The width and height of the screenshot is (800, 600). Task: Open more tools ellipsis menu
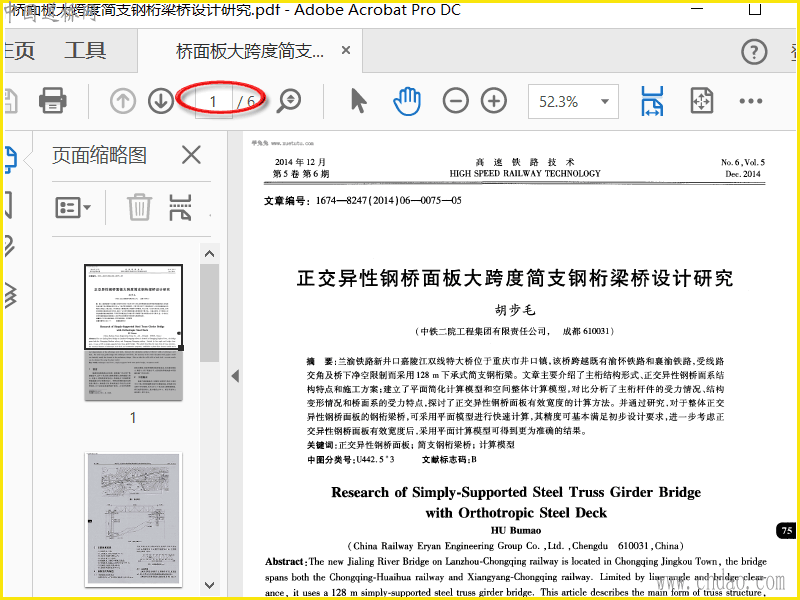tap(751, 101)
